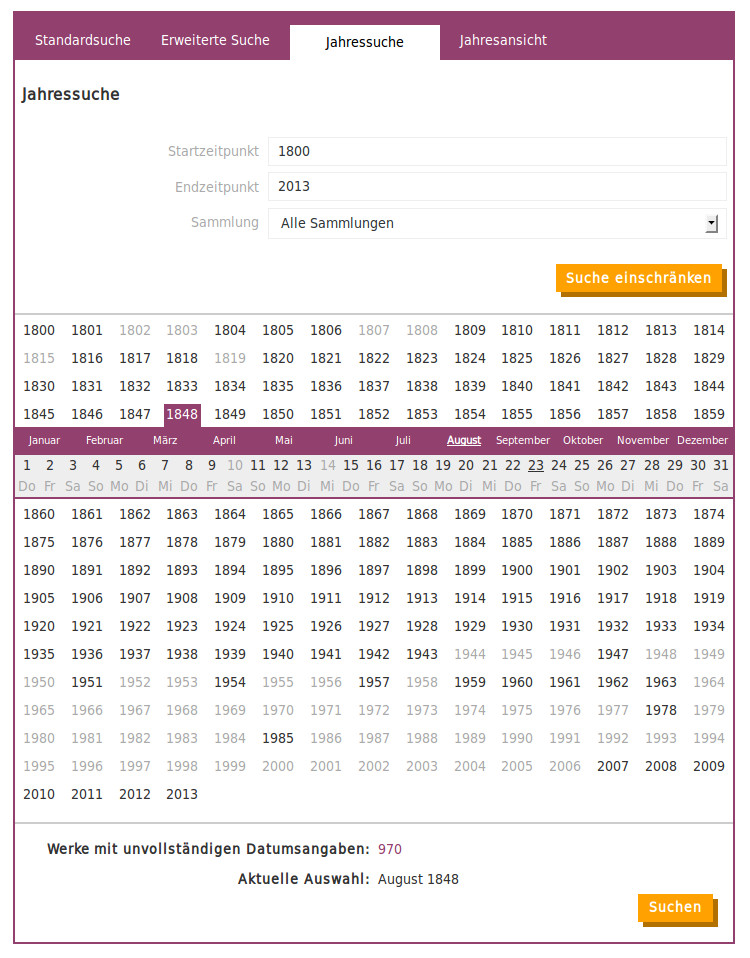Open the Erweiterte Suche tab
The width and height of the screenshot is (750, 958).
pos(215,40)
